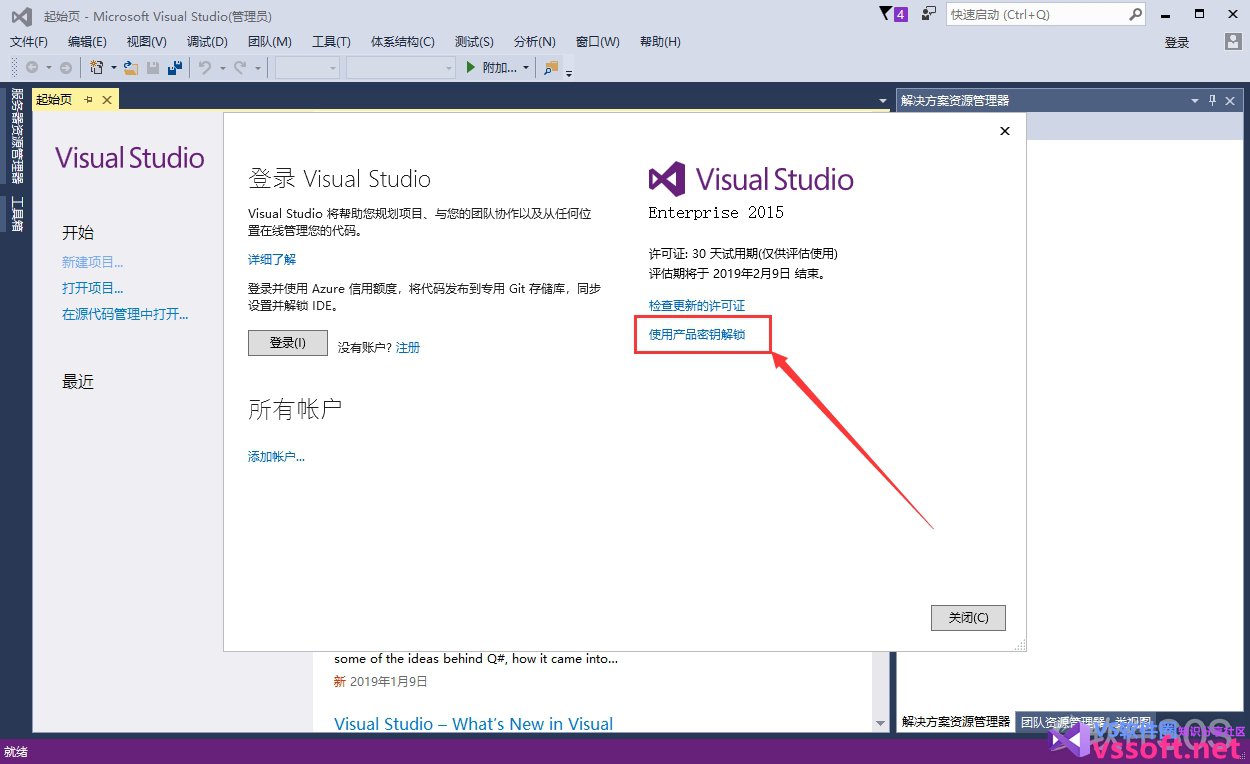This screenshot has height=764, width=1250.
Task: Open the 分析(N) menu
Action: 535,42
